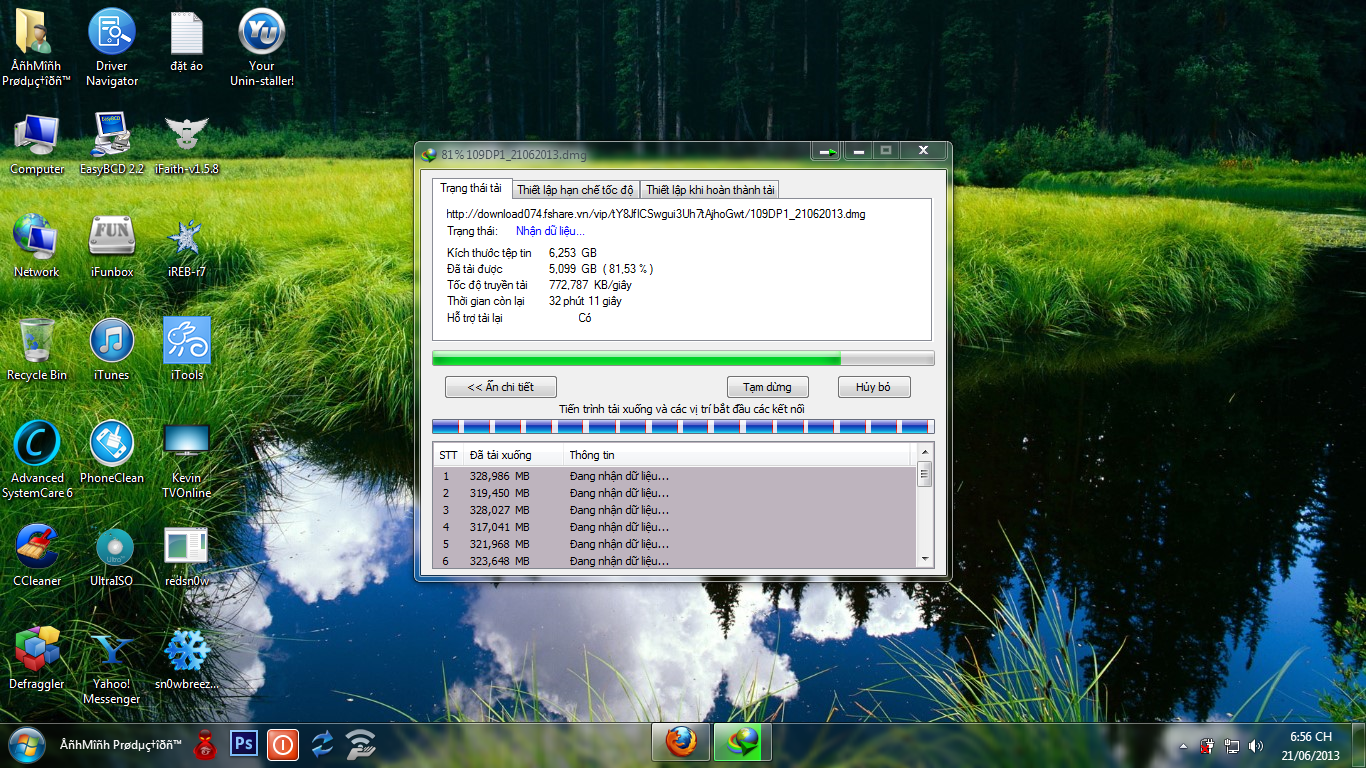This screenshot has width=1366, height=768.
Task: Launch Your Unin-staller! desktop shortcut
Action: tap(262, 48)
